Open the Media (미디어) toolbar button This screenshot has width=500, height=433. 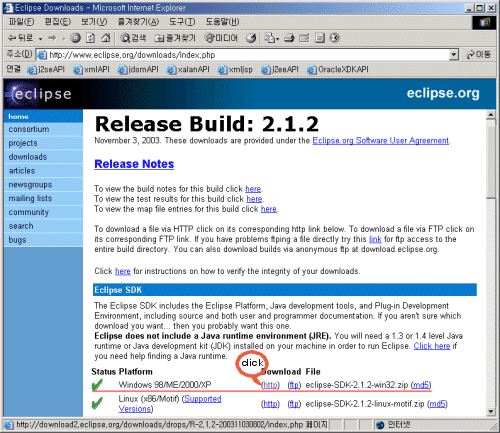pos(221,38)
